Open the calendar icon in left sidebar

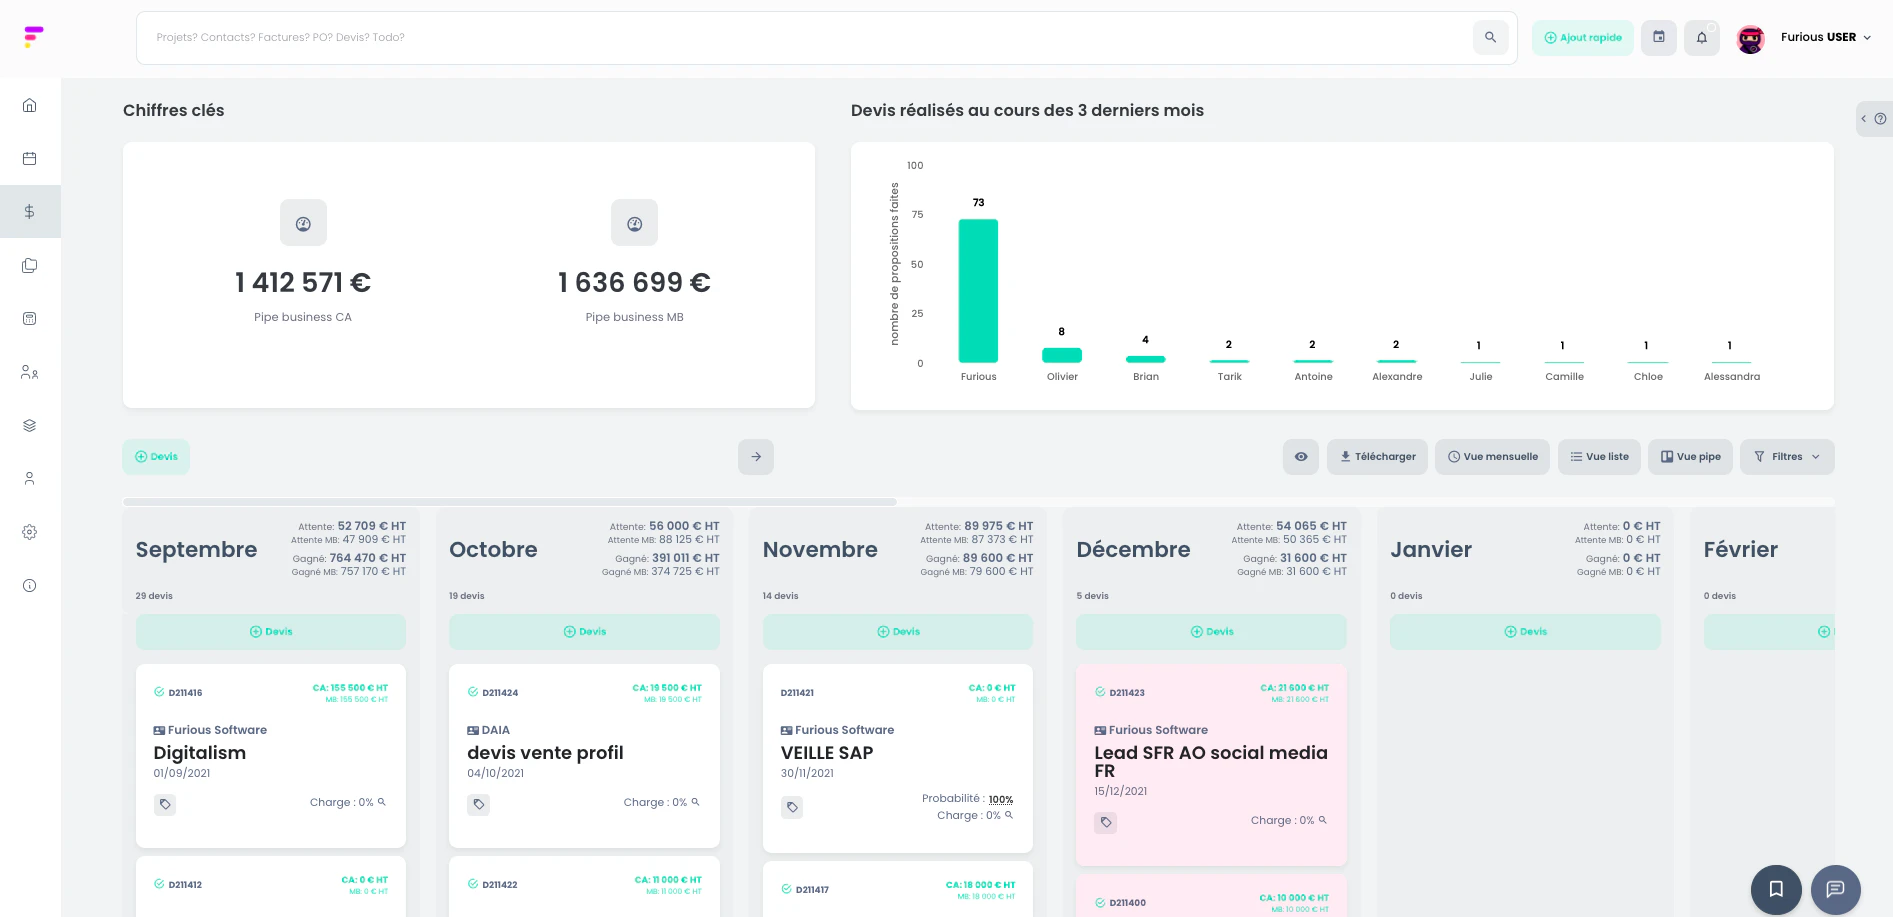[x=30, y=158]
